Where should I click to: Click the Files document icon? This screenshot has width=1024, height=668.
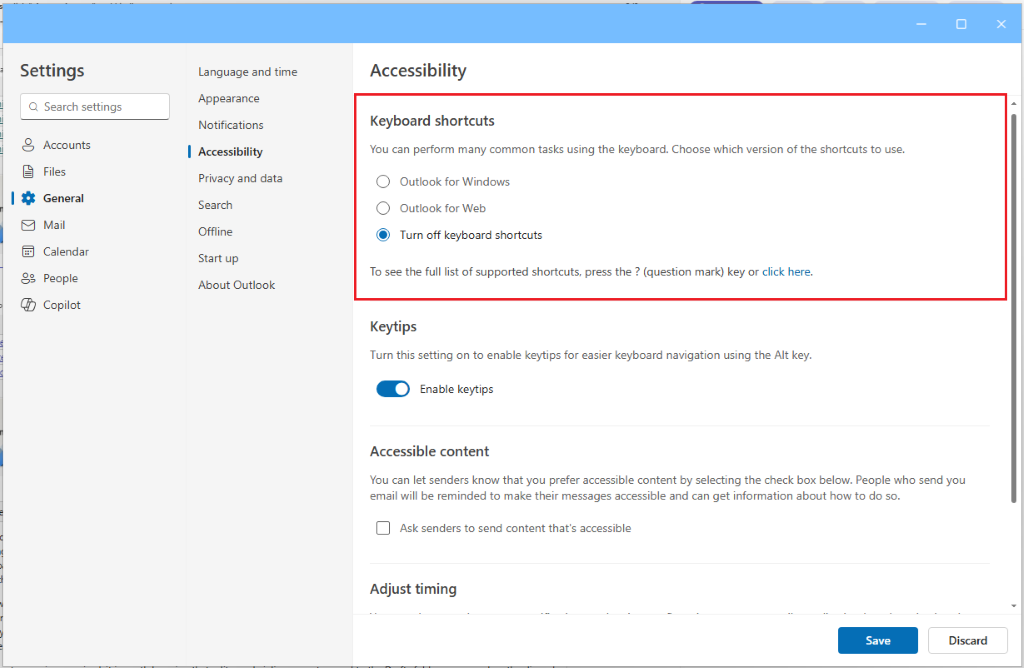click(28, 172)
